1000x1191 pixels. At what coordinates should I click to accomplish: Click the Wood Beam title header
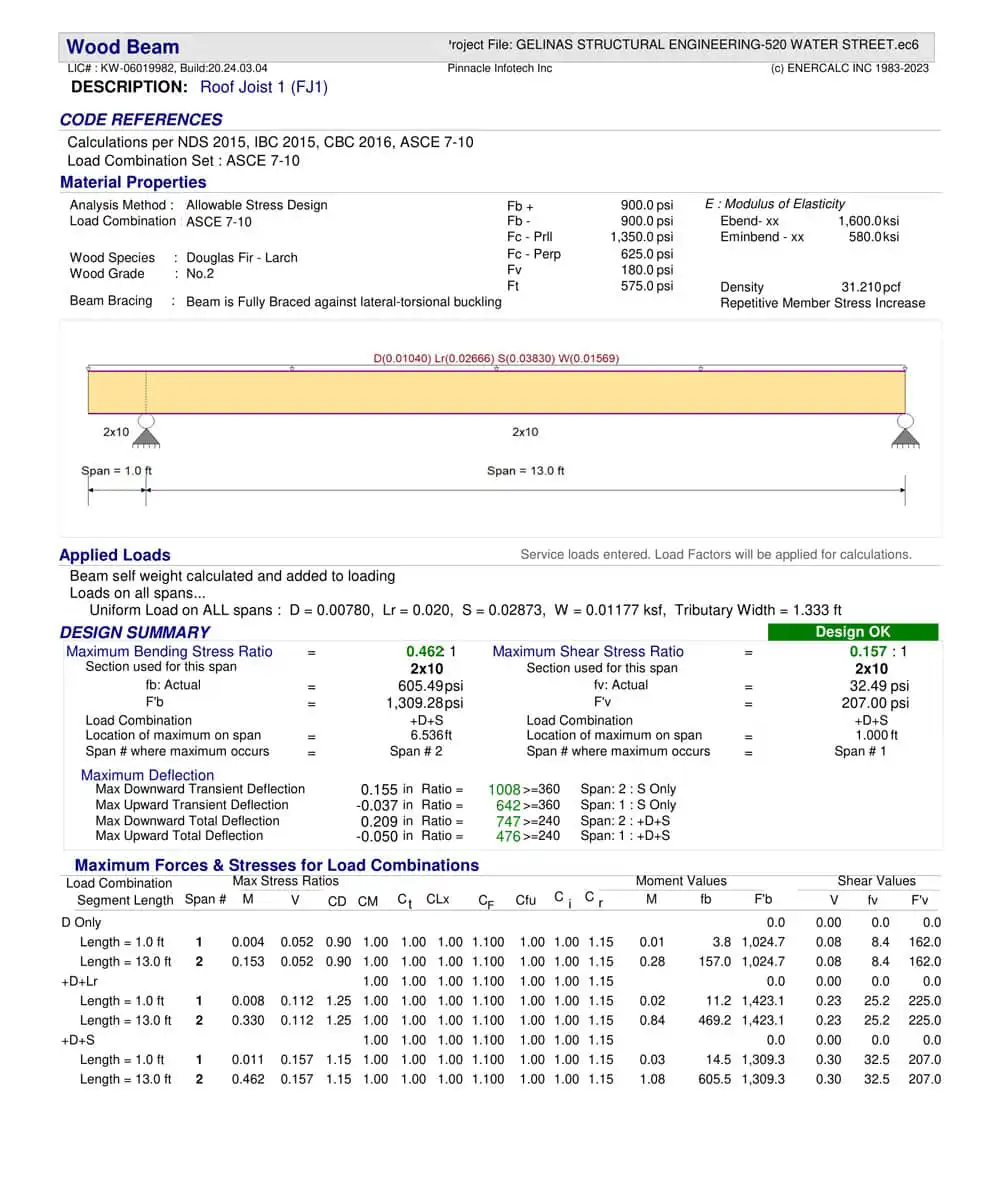pos(122,47)
